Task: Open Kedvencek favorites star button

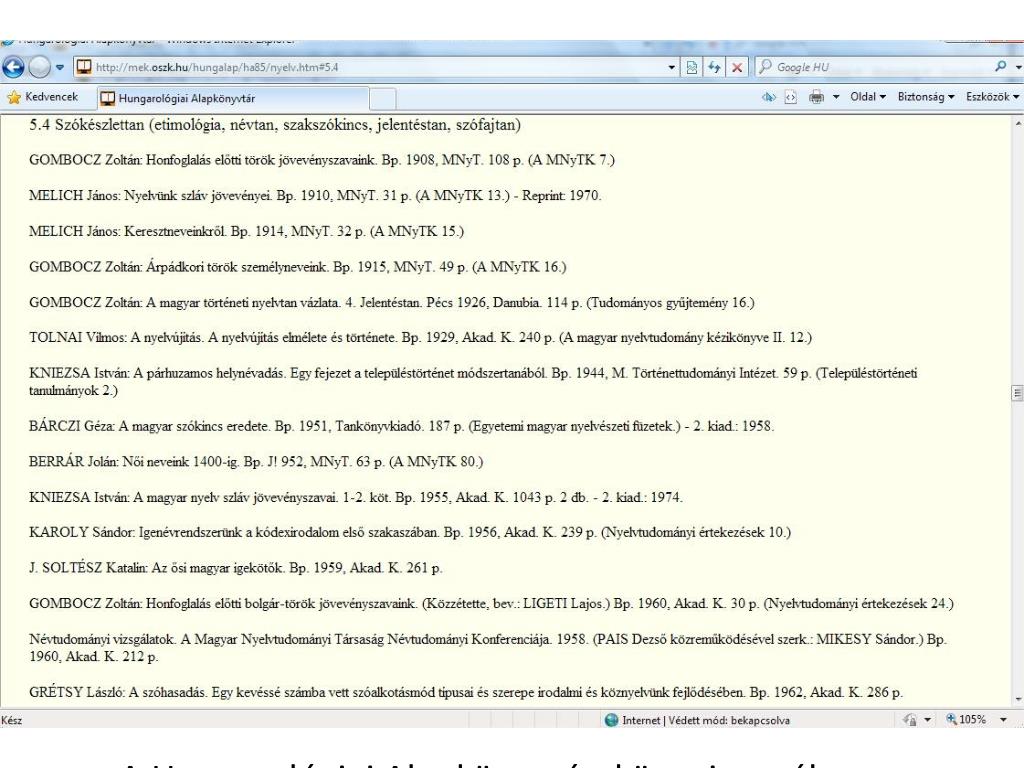Action: (42, 97)
